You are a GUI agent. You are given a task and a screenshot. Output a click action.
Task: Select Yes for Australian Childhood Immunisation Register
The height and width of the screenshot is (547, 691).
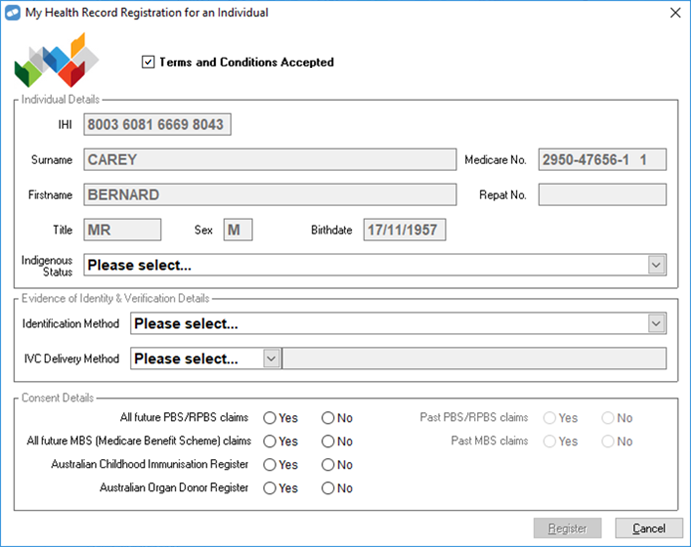click(x=270, y=465)
